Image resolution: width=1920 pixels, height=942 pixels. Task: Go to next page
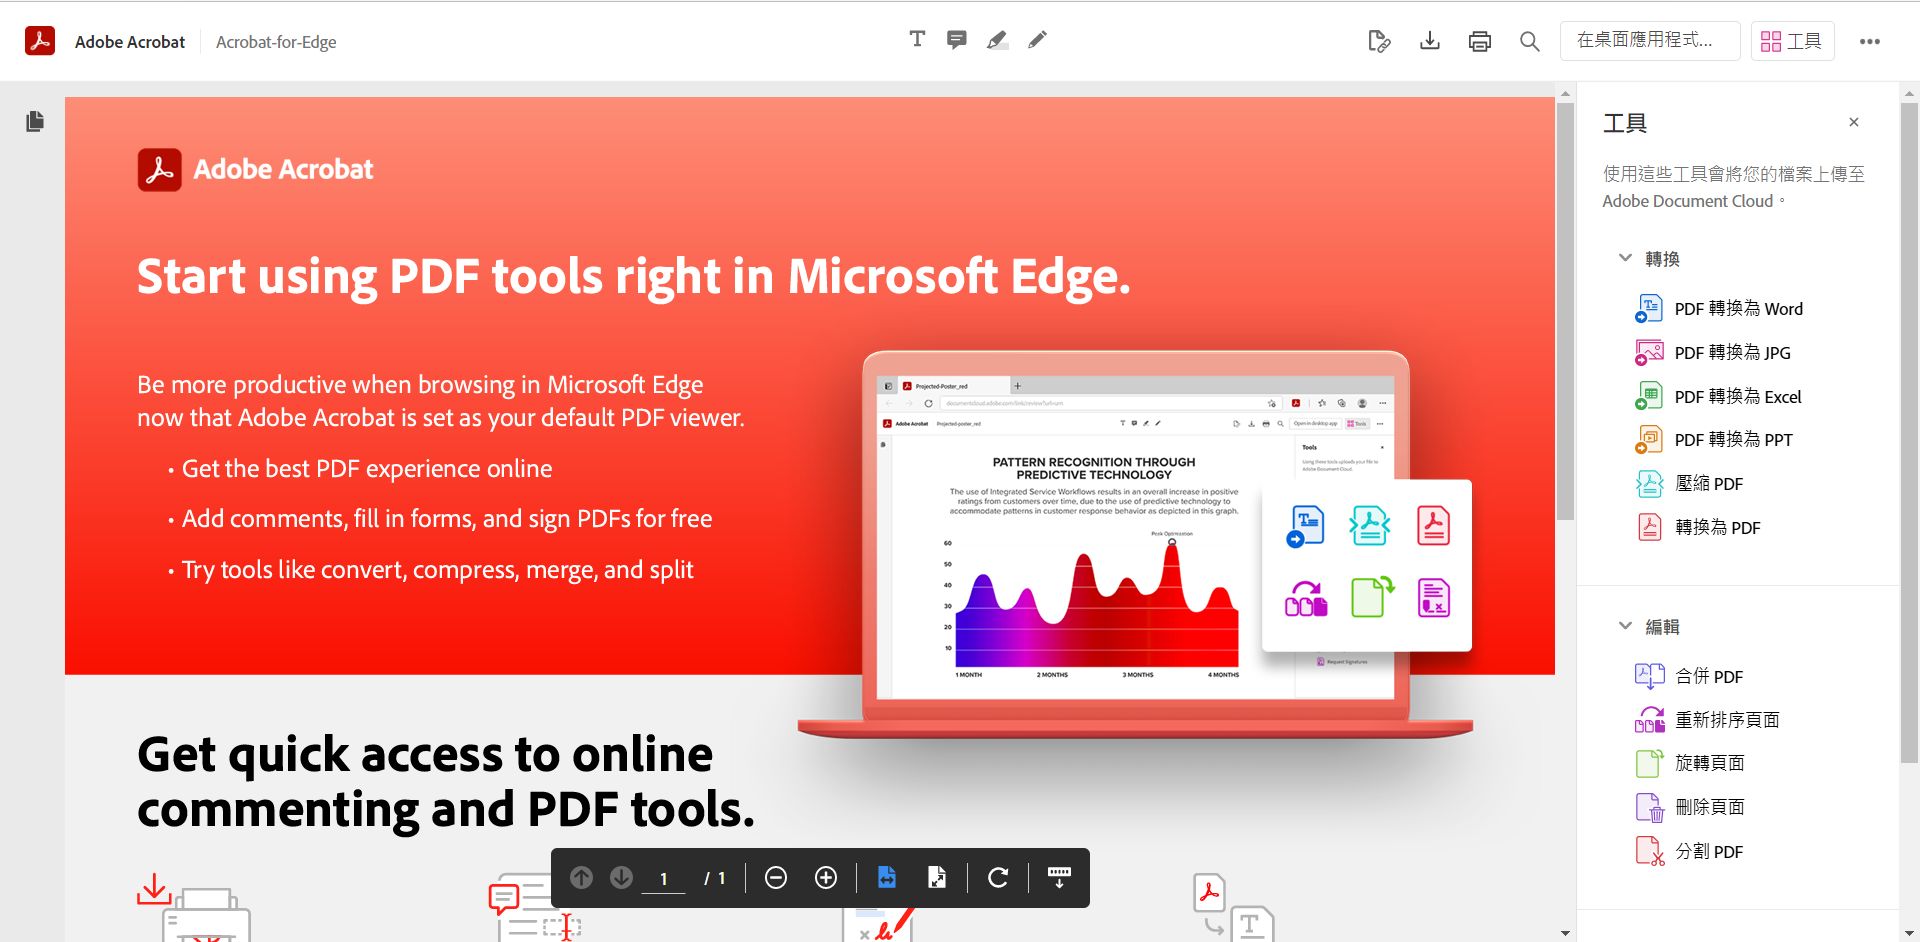[621, 877]
